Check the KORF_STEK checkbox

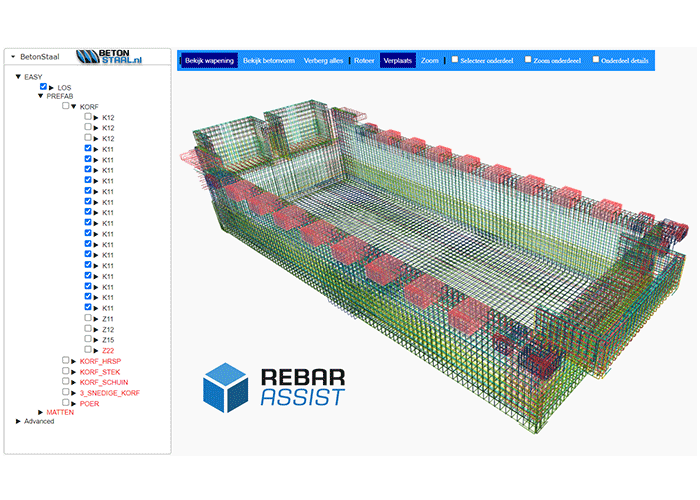(66, 371)
